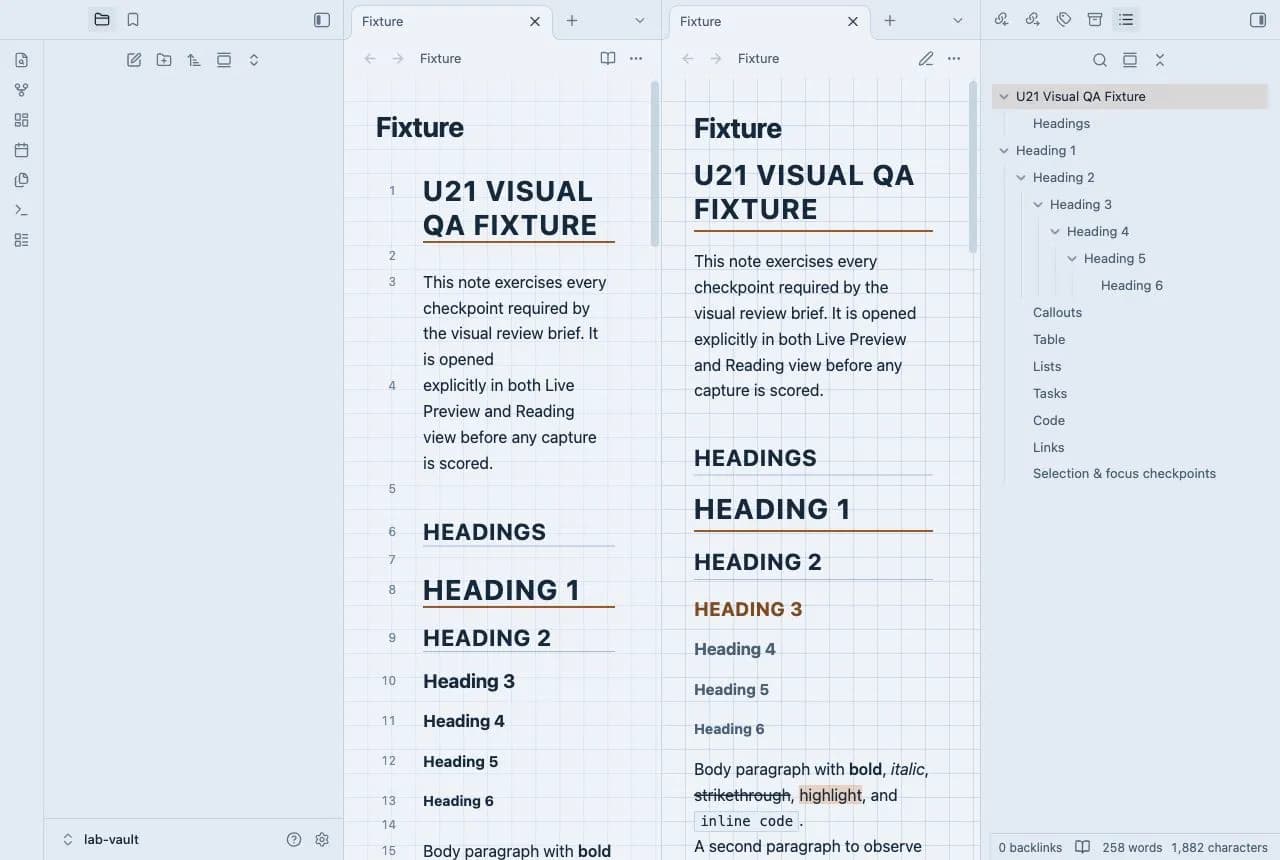
Task: Collapse the Heading 3 outline branch
Action: (1038, 205)
